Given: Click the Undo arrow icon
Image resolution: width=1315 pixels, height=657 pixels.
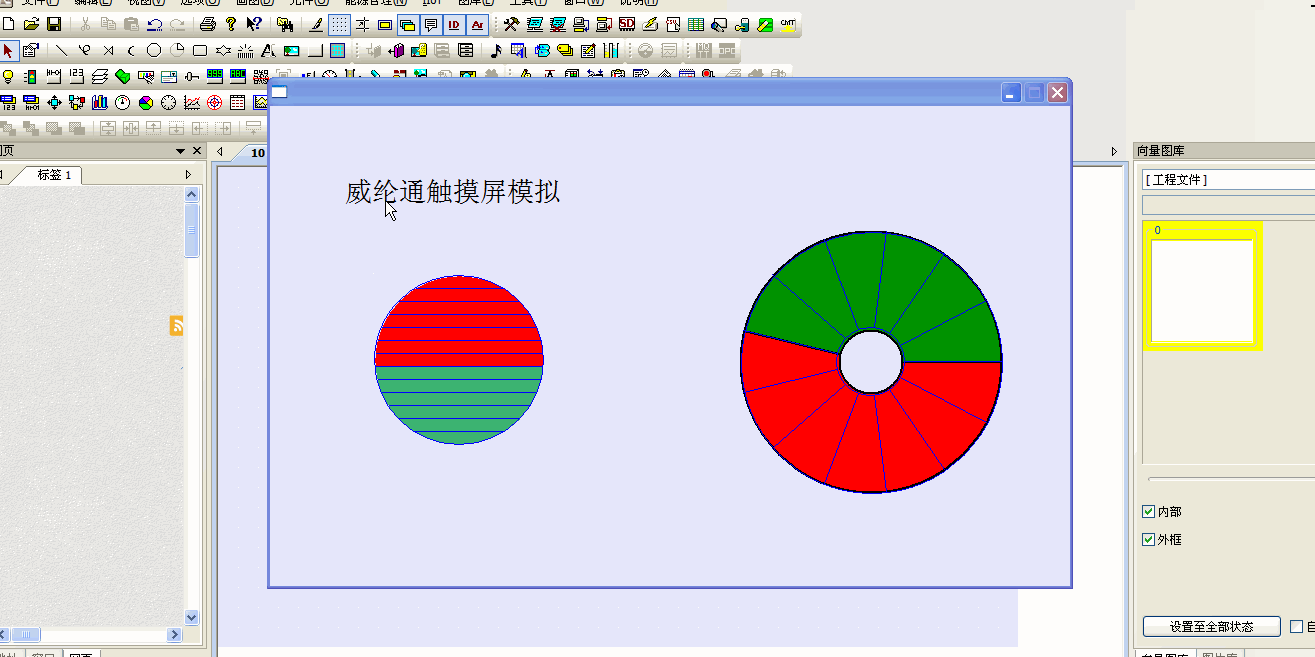Looking at the screenshot, I should point(155,24).
